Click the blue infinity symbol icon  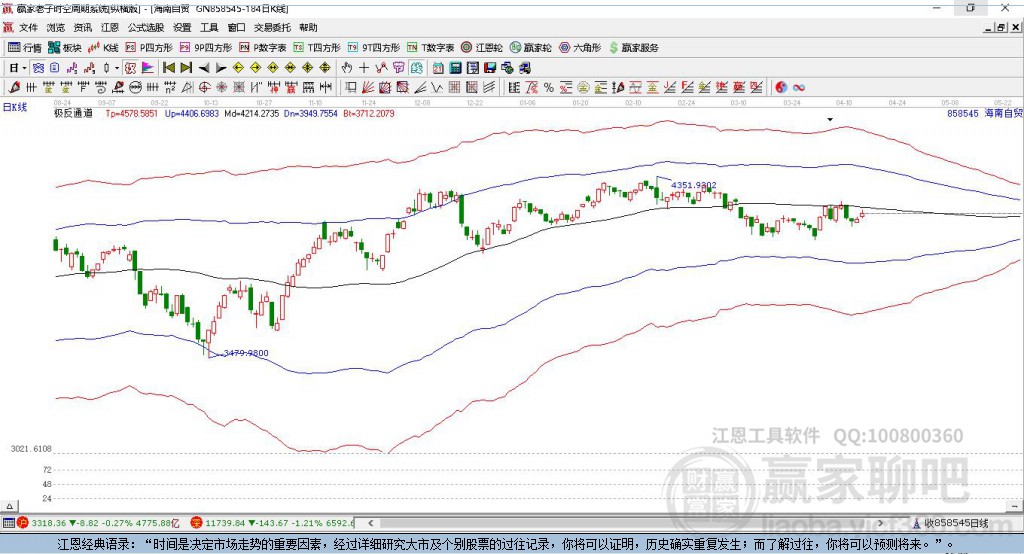(799, 88)
